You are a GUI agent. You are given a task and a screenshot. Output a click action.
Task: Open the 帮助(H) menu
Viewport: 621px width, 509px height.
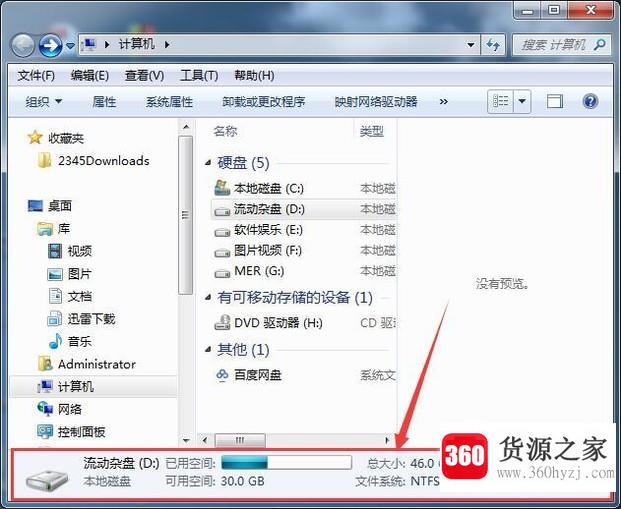(254, 75)
